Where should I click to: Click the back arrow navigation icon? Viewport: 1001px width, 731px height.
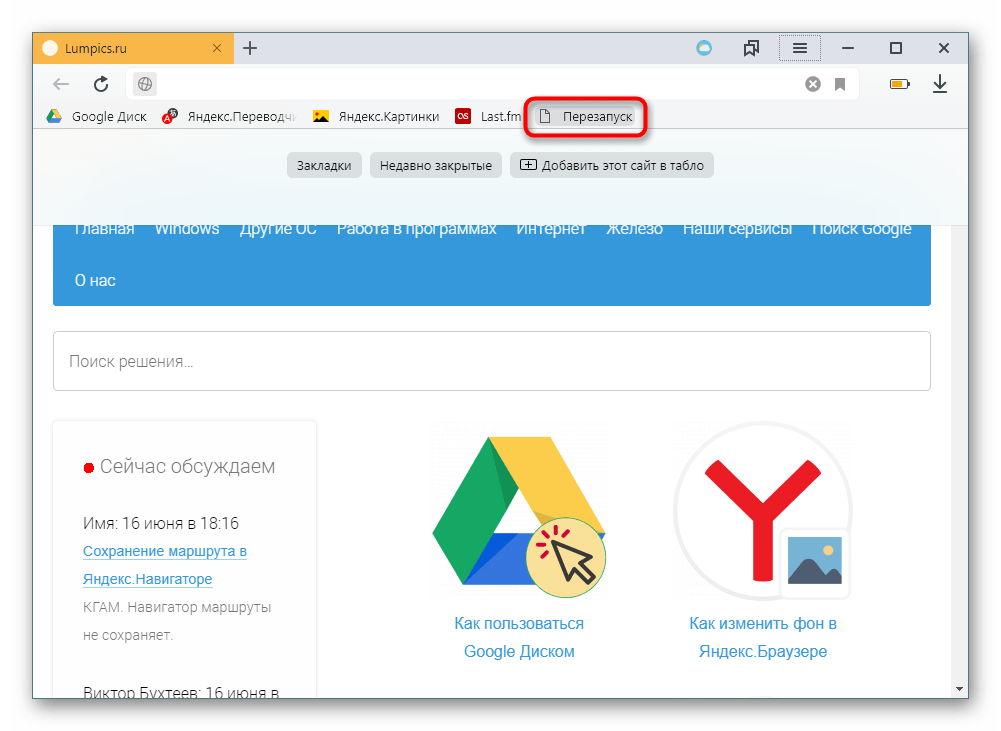point(61,85)
